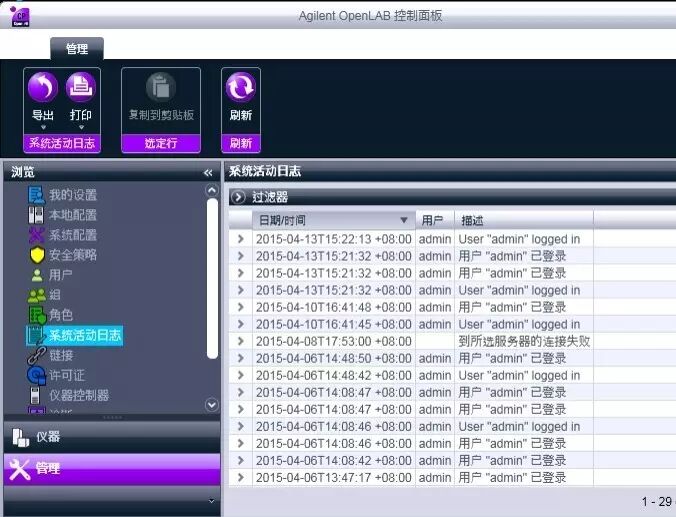Image resolution: width=676 pixels, height=517 pixels.
Task: Expand the row 2015-04-06T14:48:42
Action: click(241, 375)
